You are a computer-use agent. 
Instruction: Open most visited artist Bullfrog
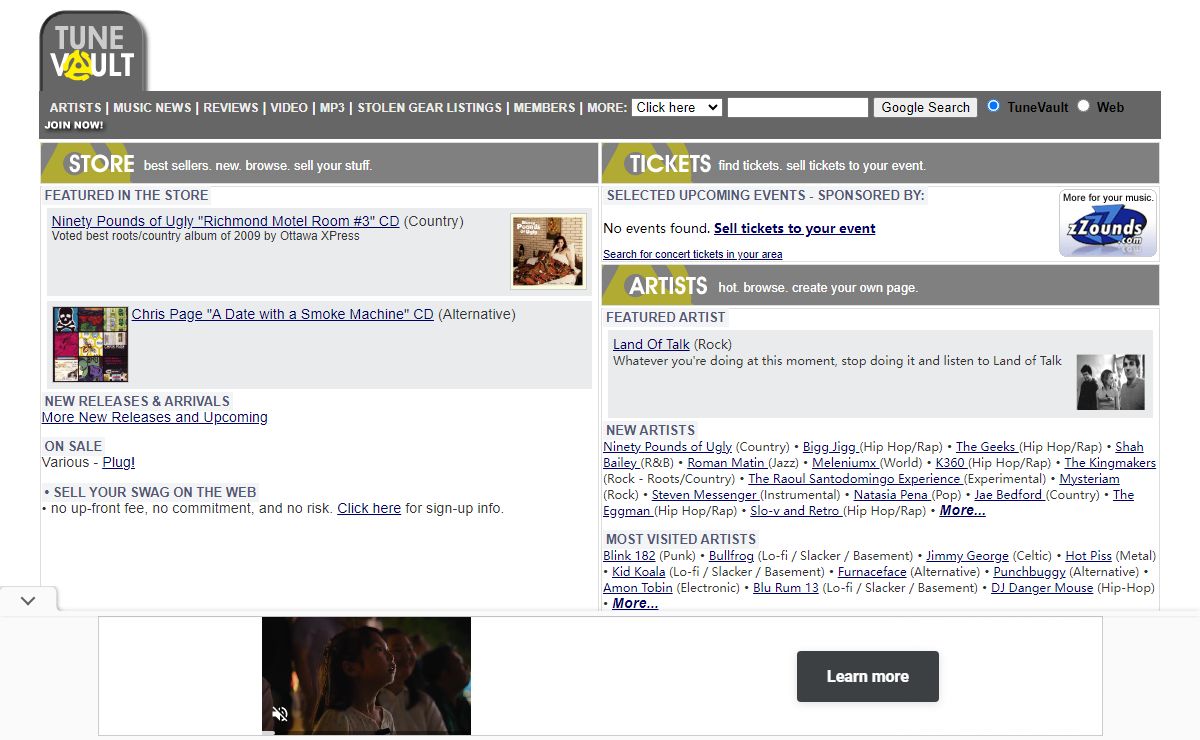pos(731,556)
